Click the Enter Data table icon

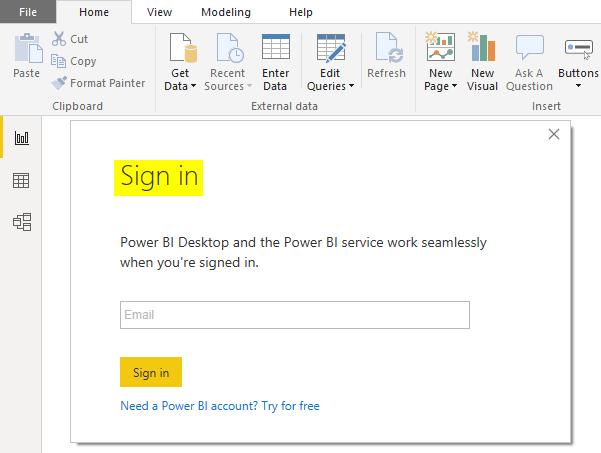click(x=276, y=47)
